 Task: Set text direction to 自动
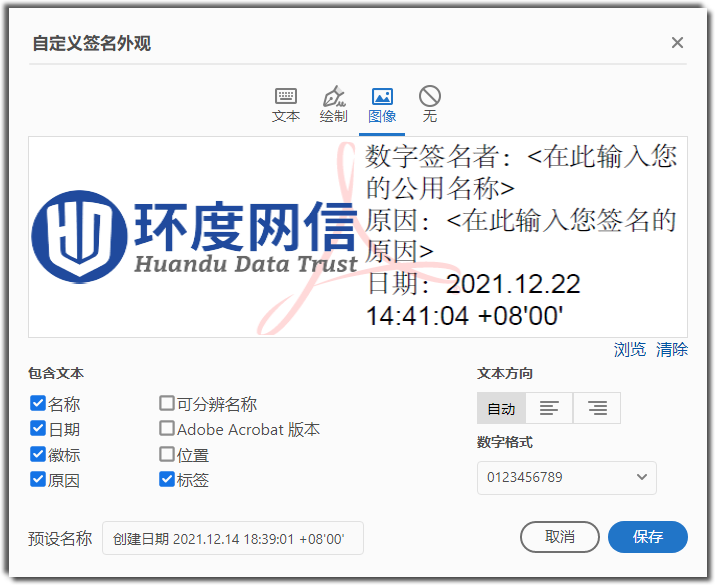pos(501,408)
